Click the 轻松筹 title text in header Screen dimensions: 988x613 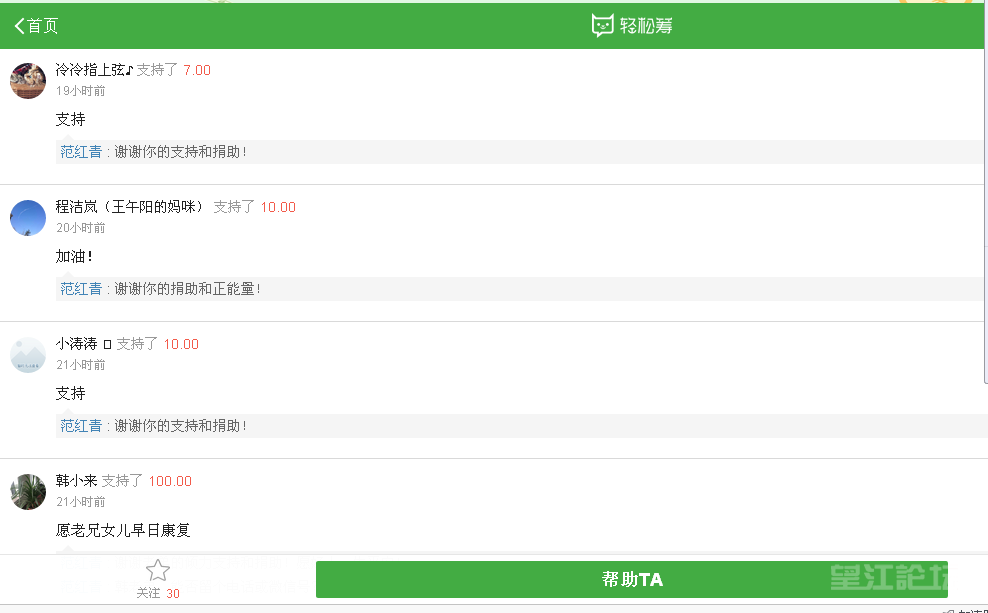click(646, 26)
